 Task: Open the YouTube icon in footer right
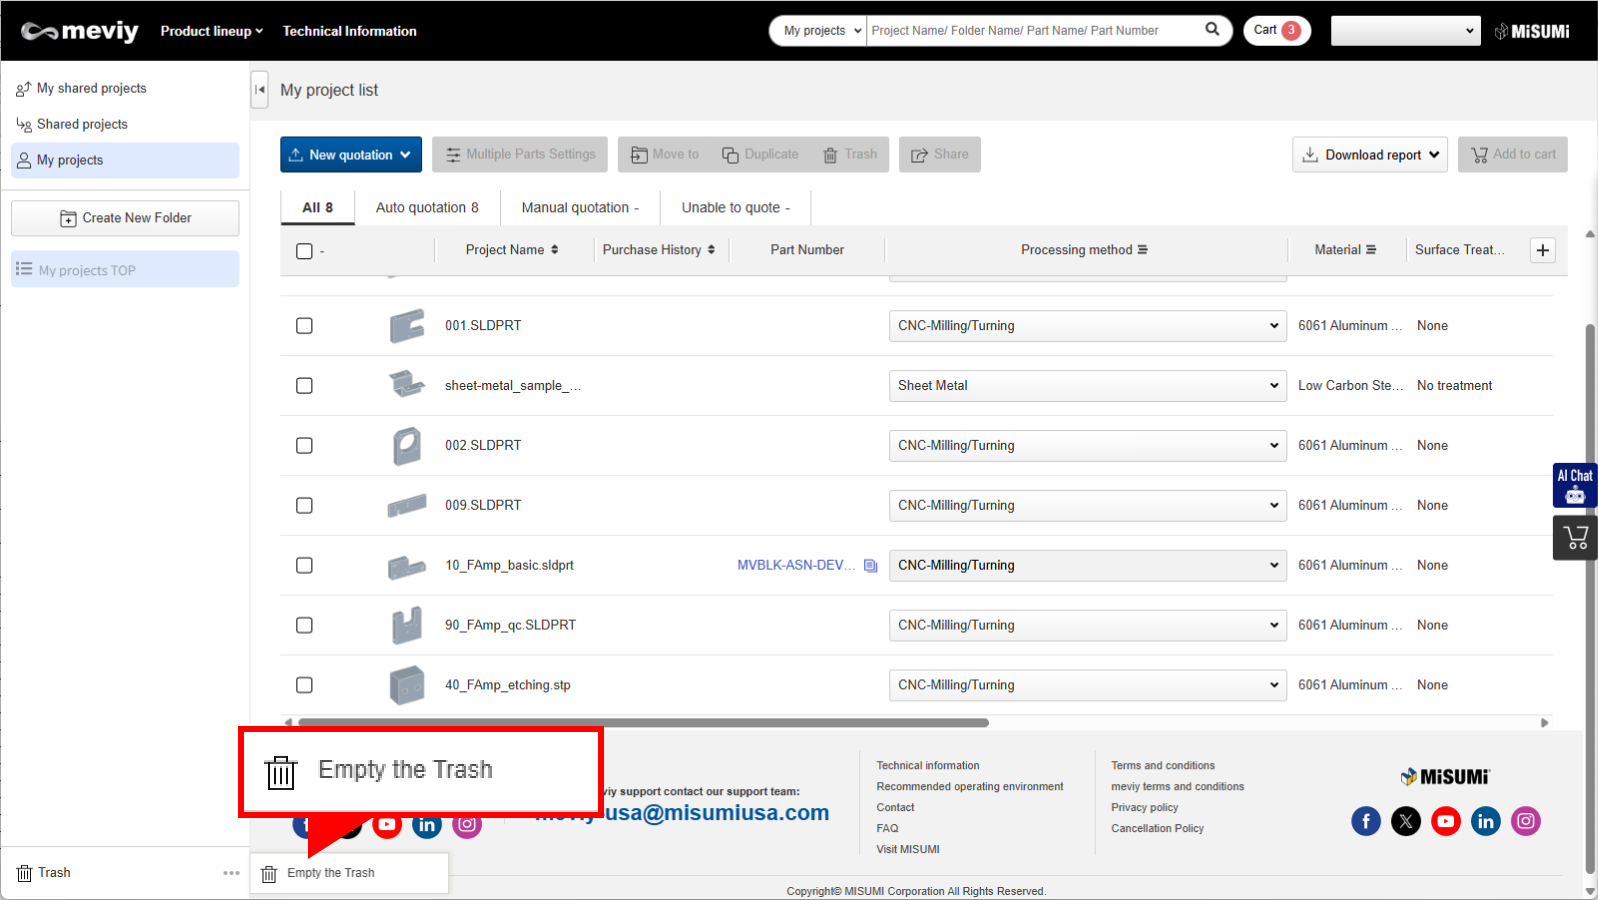pyautogui.click(x=1445, y=821)
